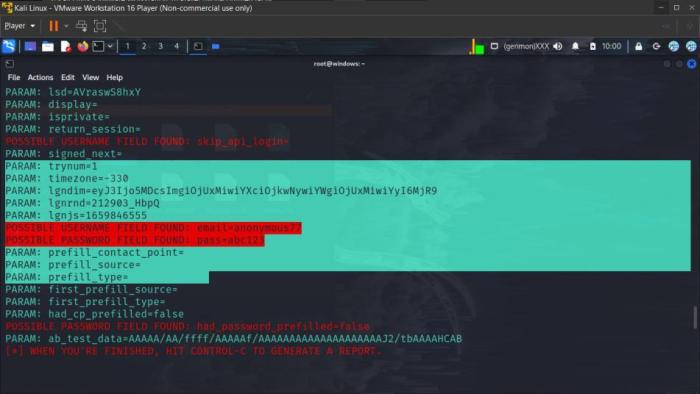700x394 pixels.
Task: Click the 'had_password_prefilled=false' line
Action: [188, 327]
